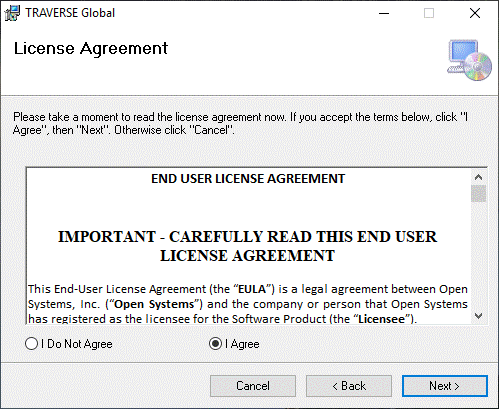Click the TRAVERSE Global installer title bar icon

pyautogui.click(x=12, y=13)
